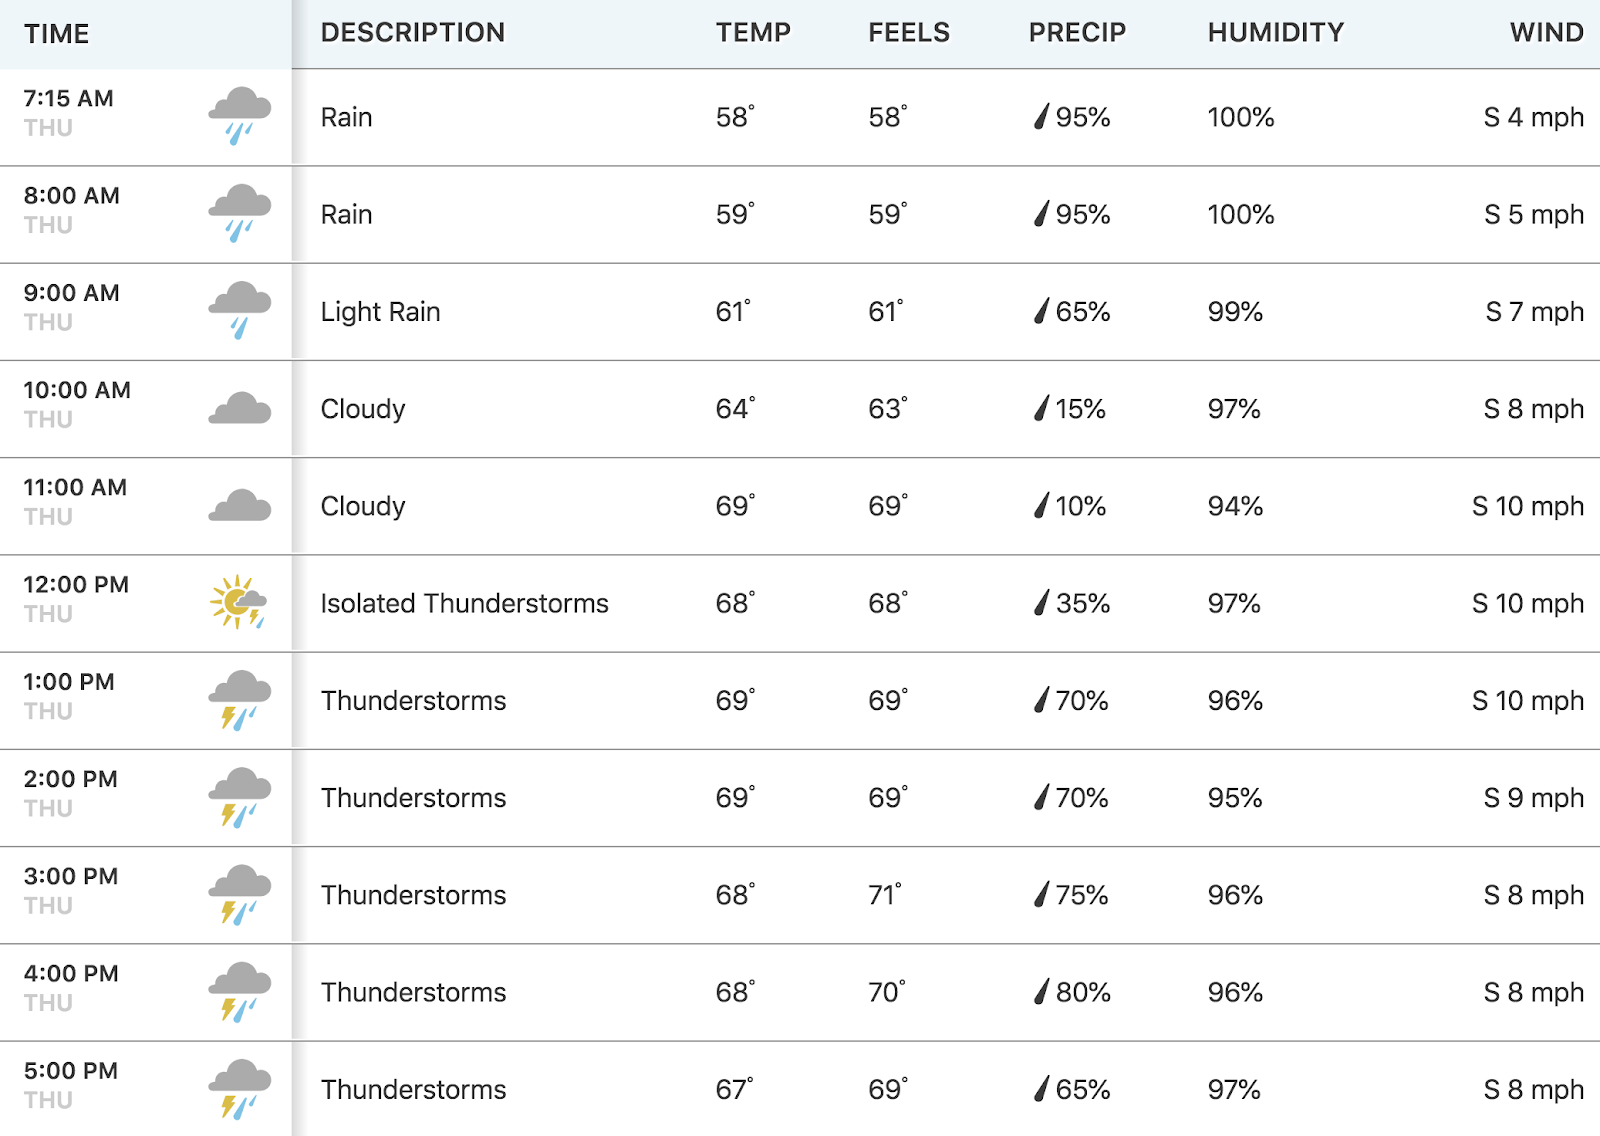Select the HUMIDITY column header
The image size is (1600, 1136).
pyautogui.click(x=1275, y=33)
